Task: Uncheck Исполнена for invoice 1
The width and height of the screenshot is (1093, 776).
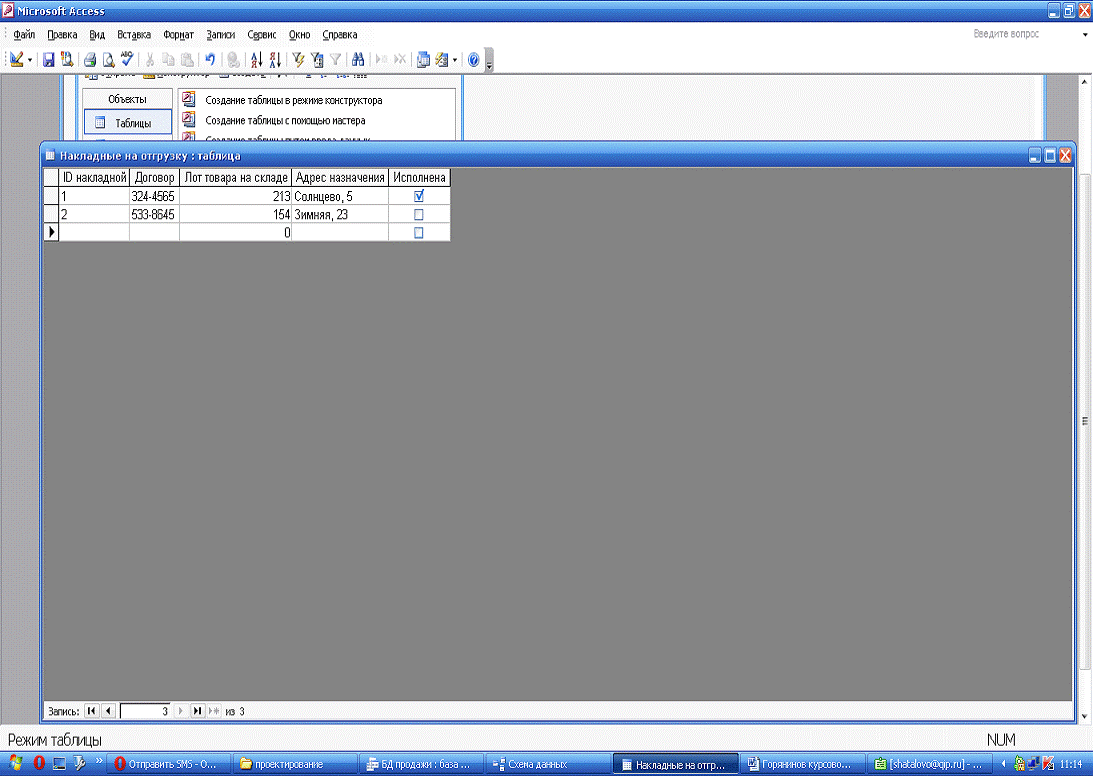Action: [x=419, y=197]
